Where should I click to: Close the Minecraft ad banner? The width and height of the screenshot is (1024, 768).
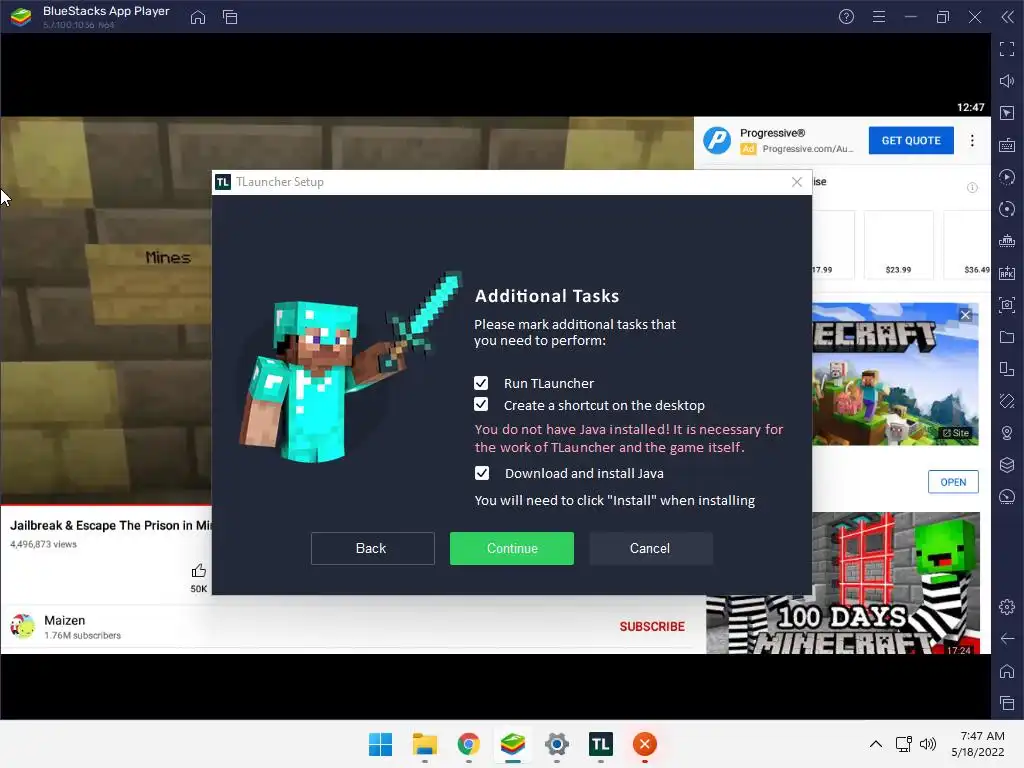click(965, 315)
